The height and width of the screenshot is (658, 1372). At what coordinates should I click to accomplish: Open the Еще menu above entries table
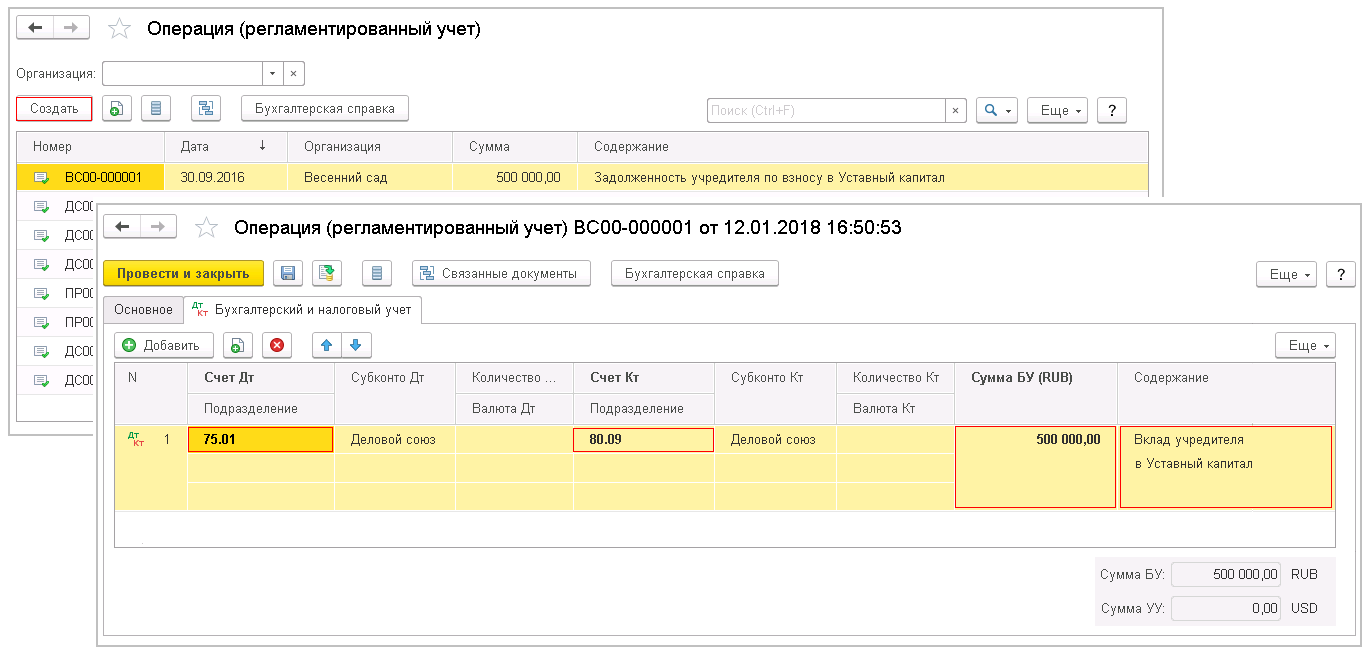[x=1305, y=345]
